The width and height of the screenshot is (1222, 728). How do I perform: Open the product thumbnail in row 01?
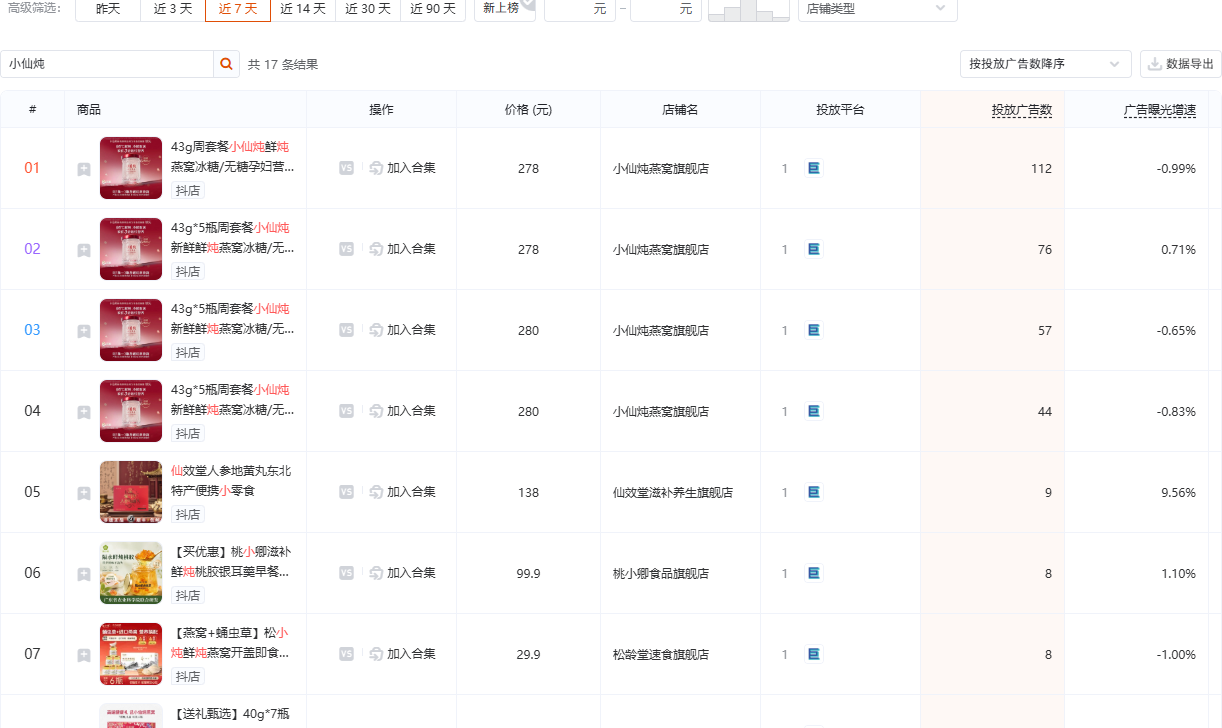coord(131,168)
